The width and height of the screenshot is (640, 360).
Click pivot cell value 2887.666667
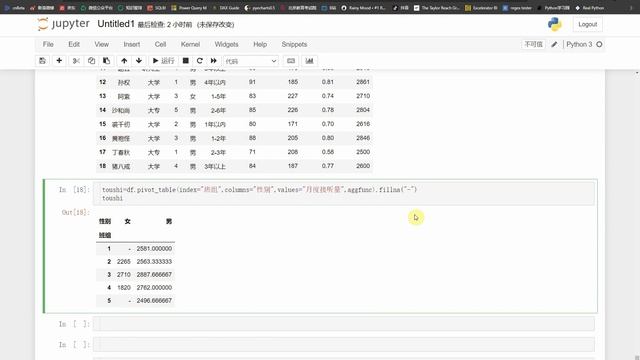coord(154,275)
